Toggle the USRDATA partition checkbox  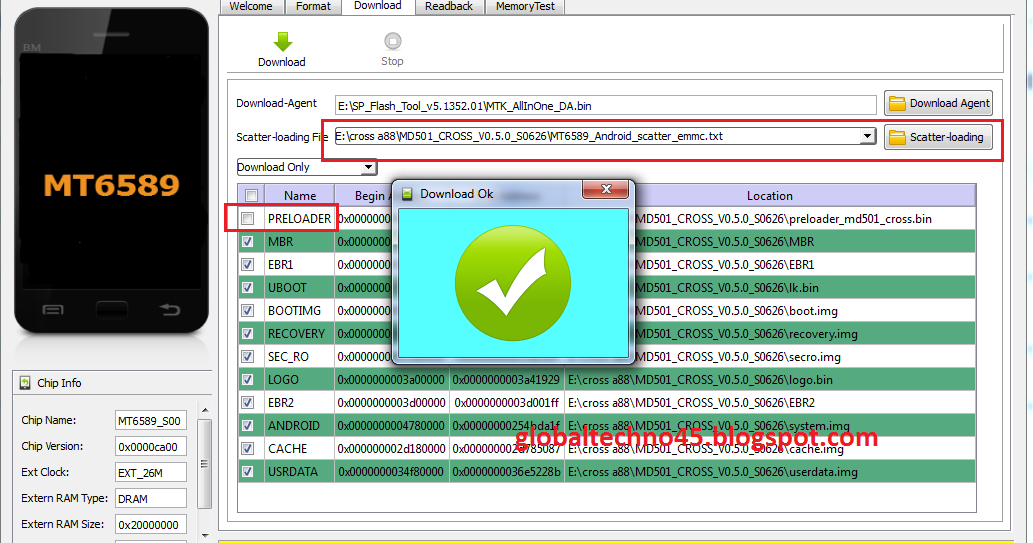click(x=247, y=472)
